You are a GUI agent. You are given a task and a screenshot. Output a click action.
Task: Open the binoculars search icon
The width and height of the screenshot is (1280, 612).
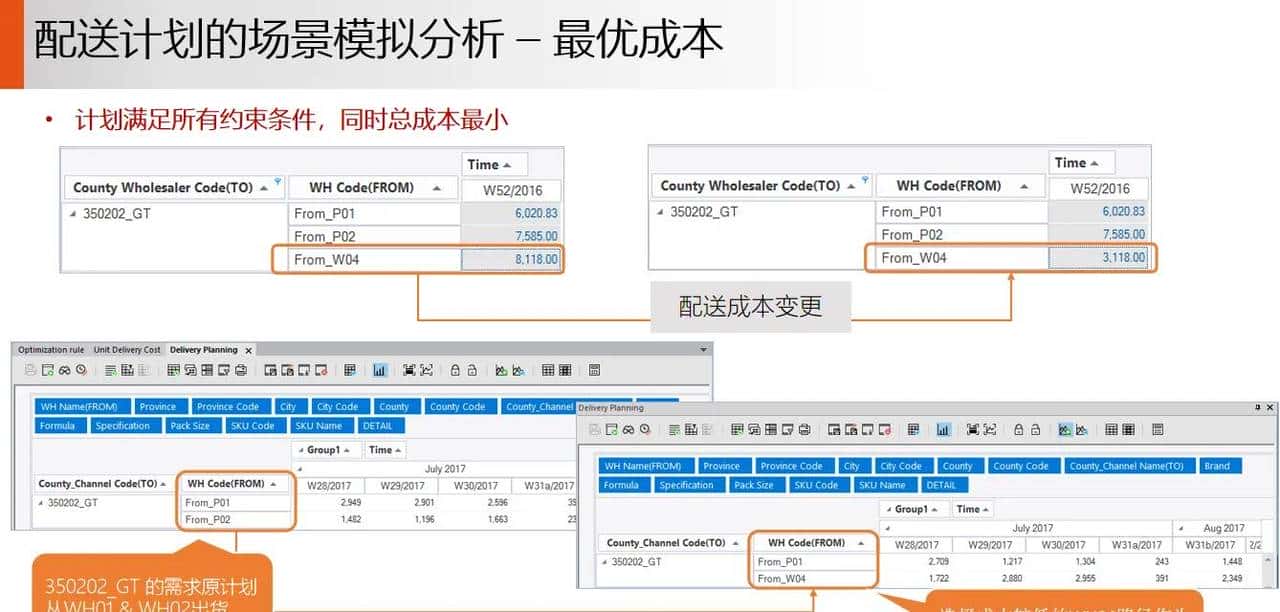(x=62, y=369)
